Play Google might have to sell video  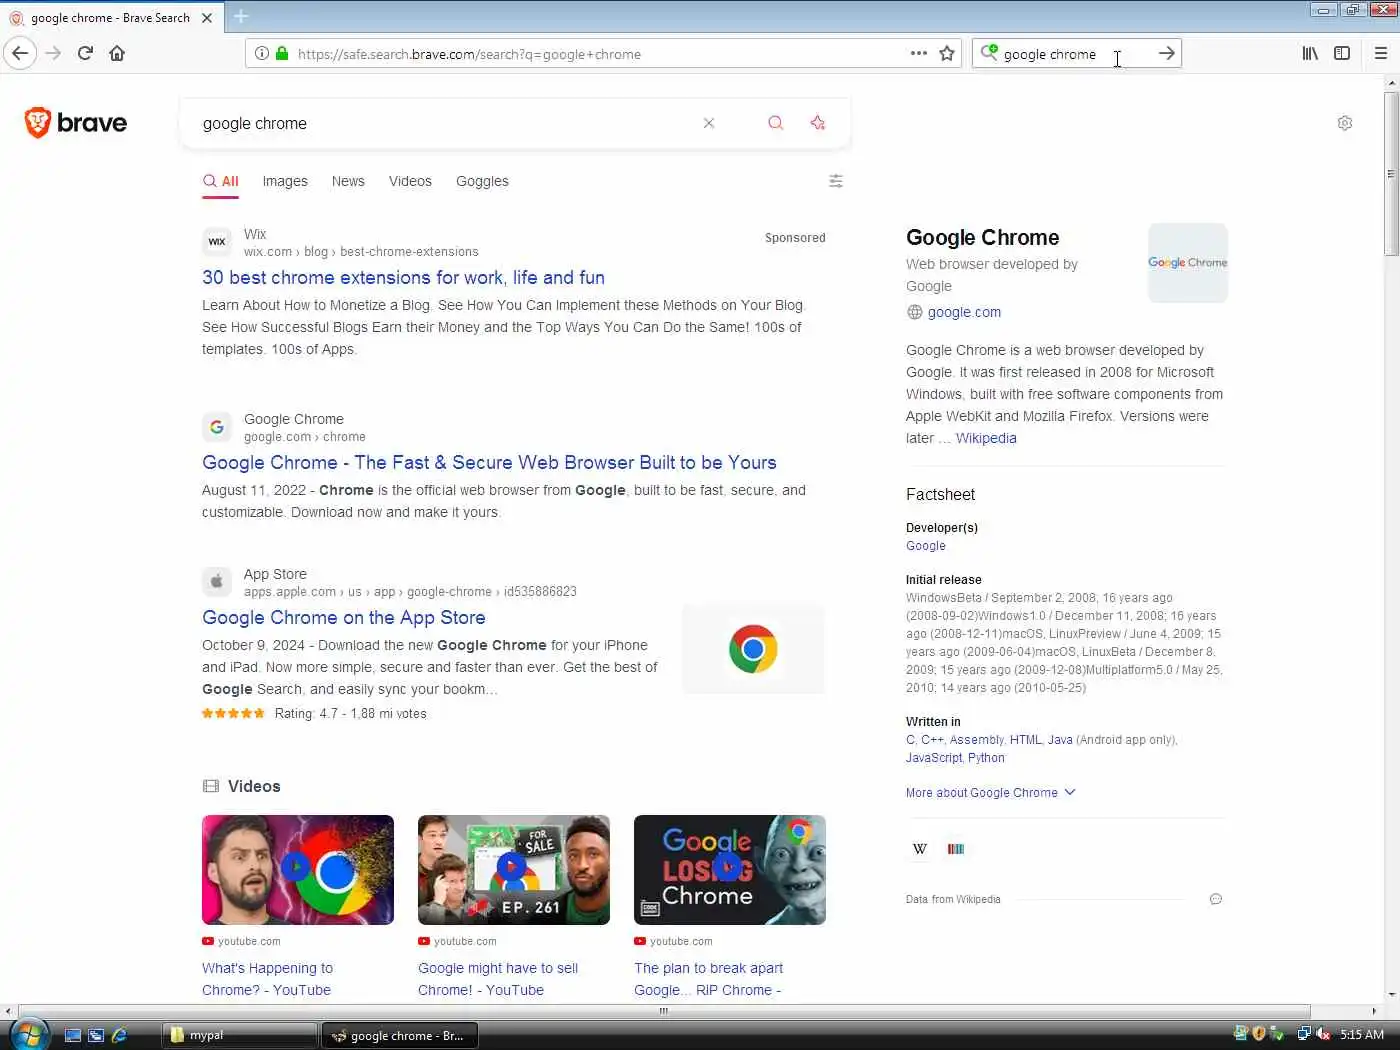[x=514, y=869]
